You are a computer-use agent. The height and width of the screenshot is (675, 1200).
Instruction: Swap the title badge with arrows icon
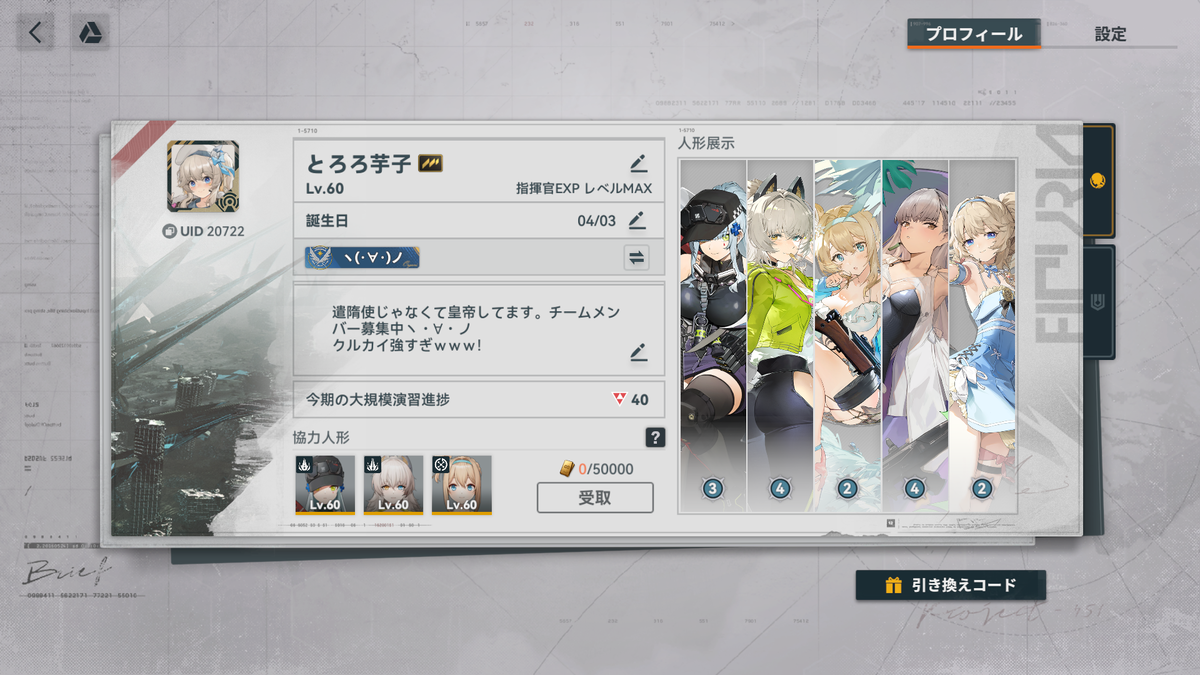pos(636,258)
